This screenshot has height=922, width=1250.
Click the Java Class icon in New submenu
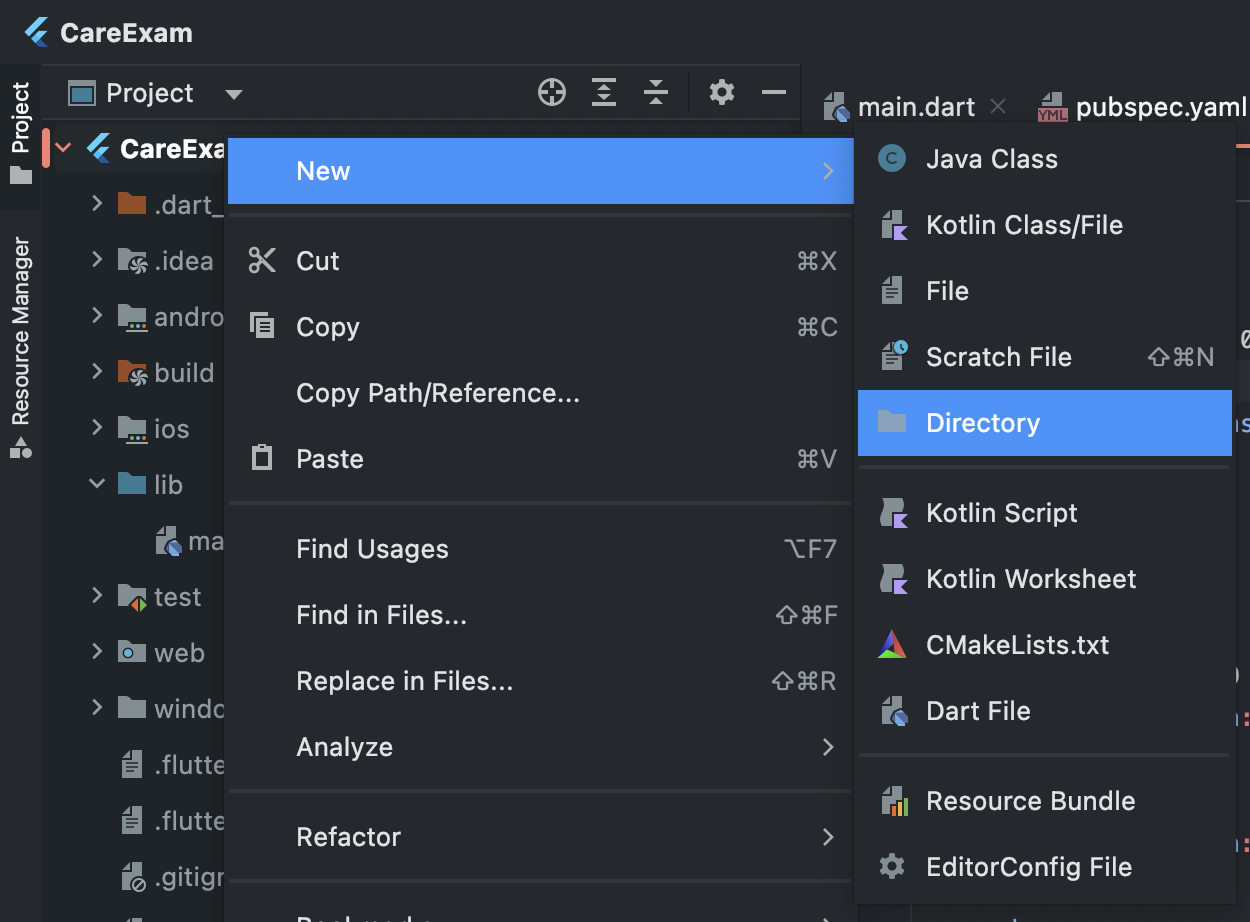tap(892, 159)
